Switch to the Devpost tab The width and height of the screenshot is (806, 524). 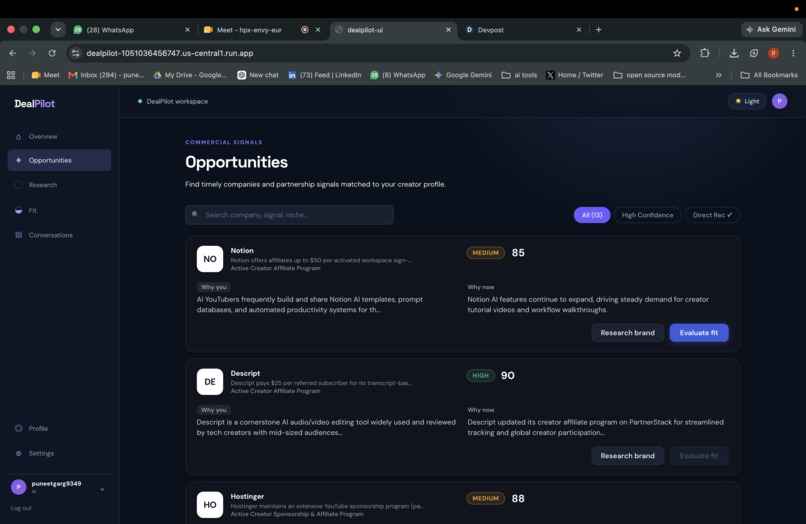coord(524,30)
